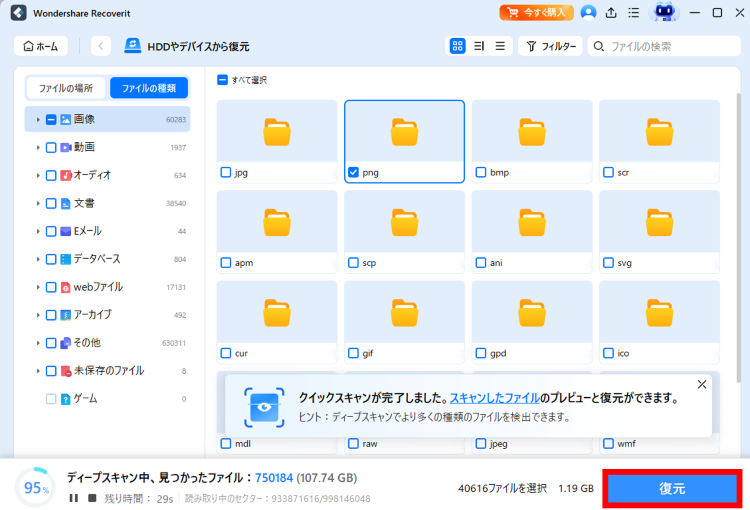Open the scr folder thumbnail
This screenshot has height=510, width=750.
click(659, 132)
